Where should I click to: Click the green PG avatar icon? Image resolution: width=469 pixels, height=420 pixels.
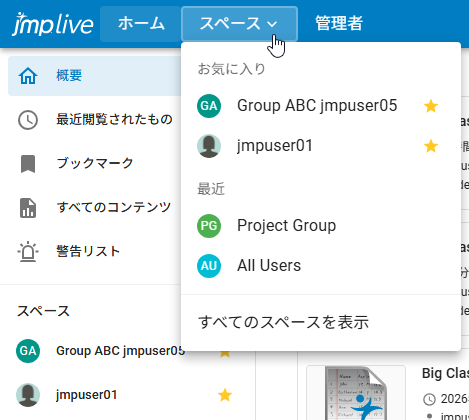click(209, 226)
